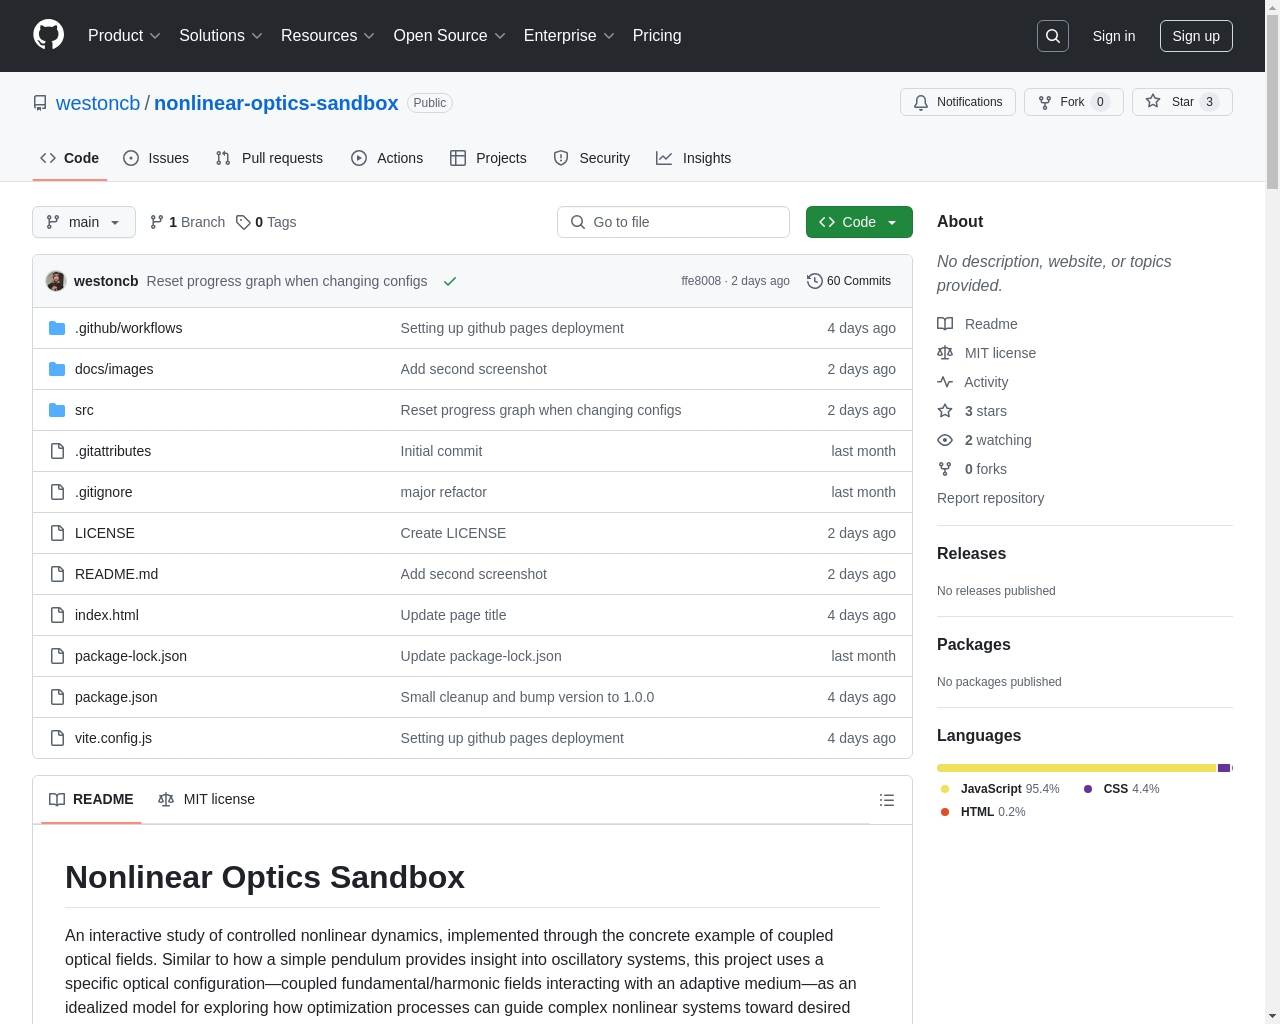View the 60 Commits history

coord(849,281)
